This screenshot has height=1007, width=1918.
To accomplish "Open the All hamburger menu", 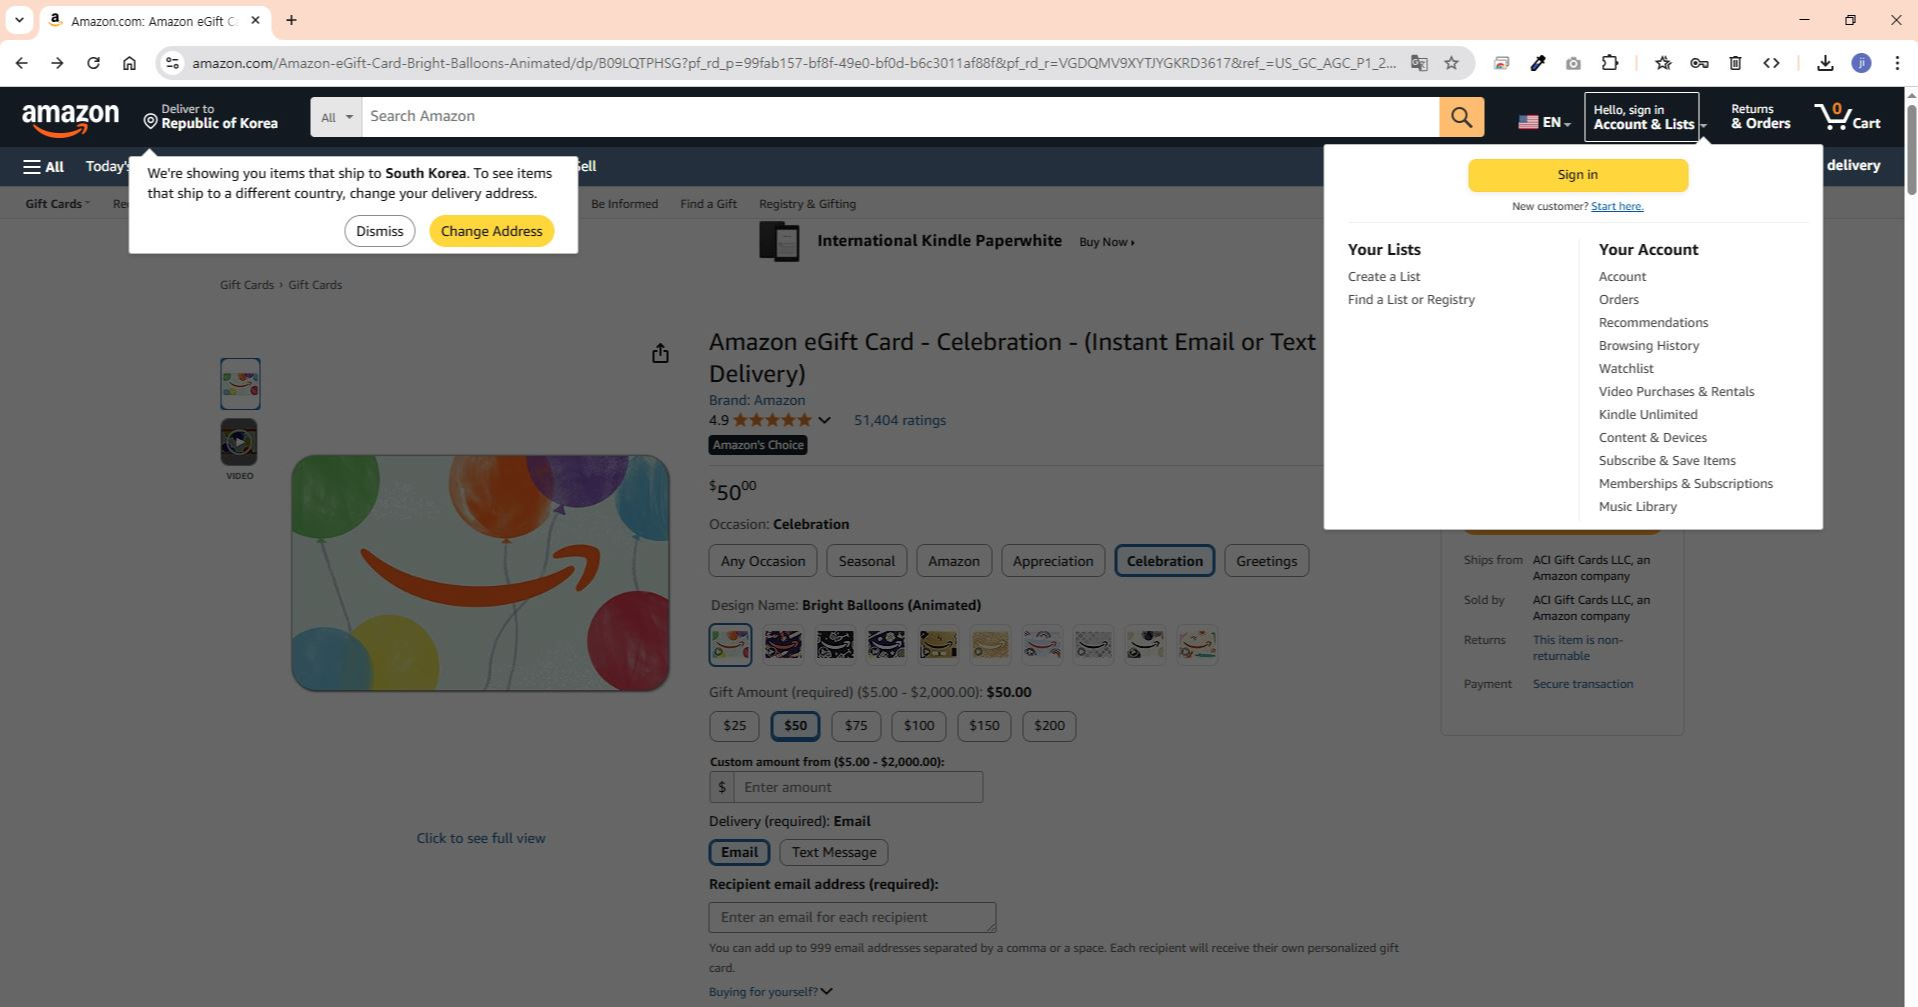I will tap(44, 167).
